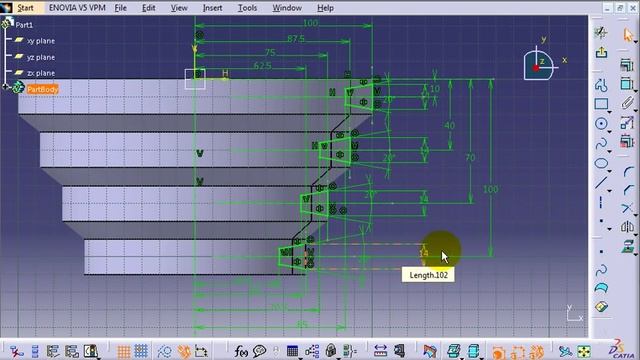Expand the Circle tool flyout arrow

coord(609,132)
